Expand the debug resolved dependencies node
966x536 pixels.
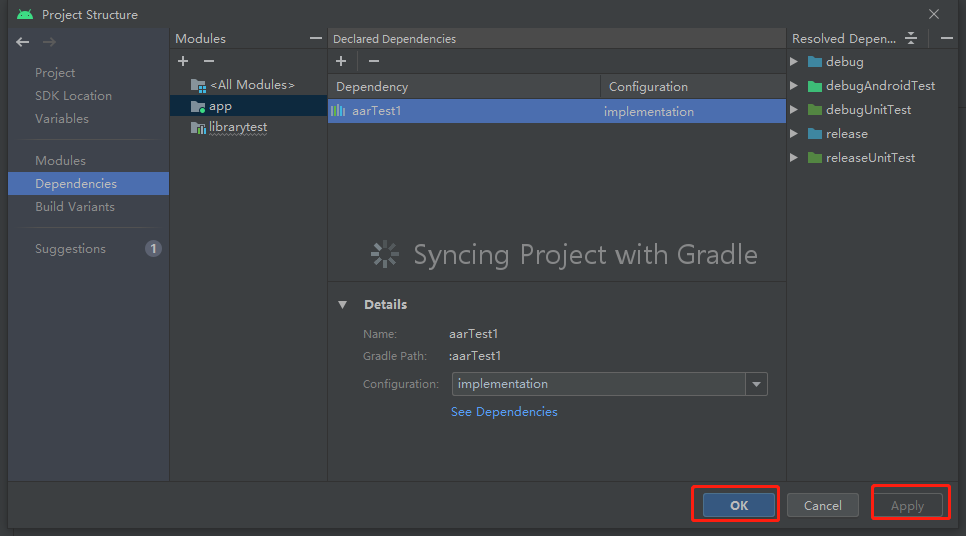point(794,62)
